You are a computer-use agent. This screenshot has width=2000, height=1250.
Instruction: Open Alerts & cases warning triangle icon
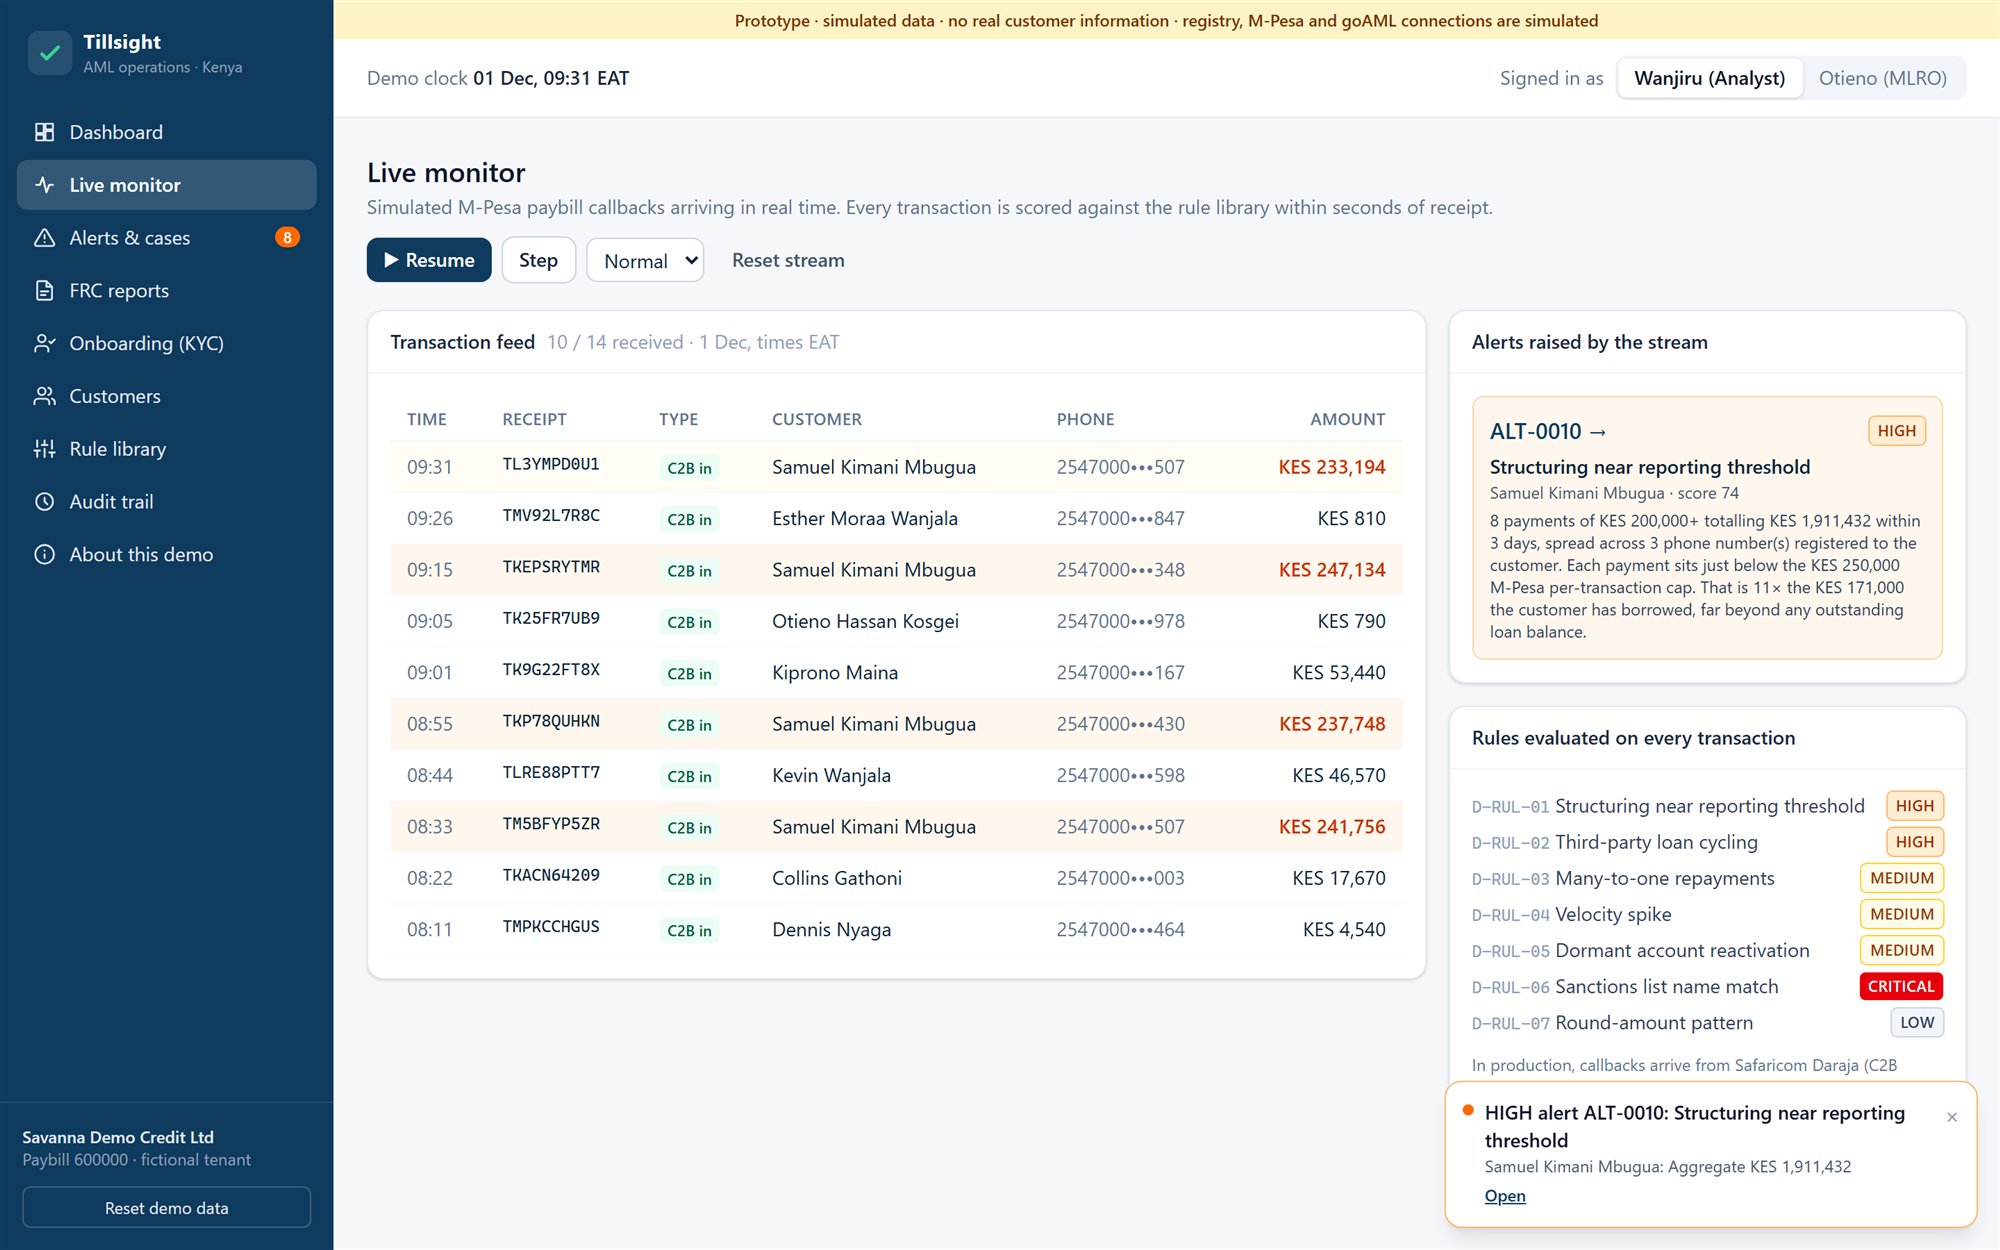(x=44, y=238)
